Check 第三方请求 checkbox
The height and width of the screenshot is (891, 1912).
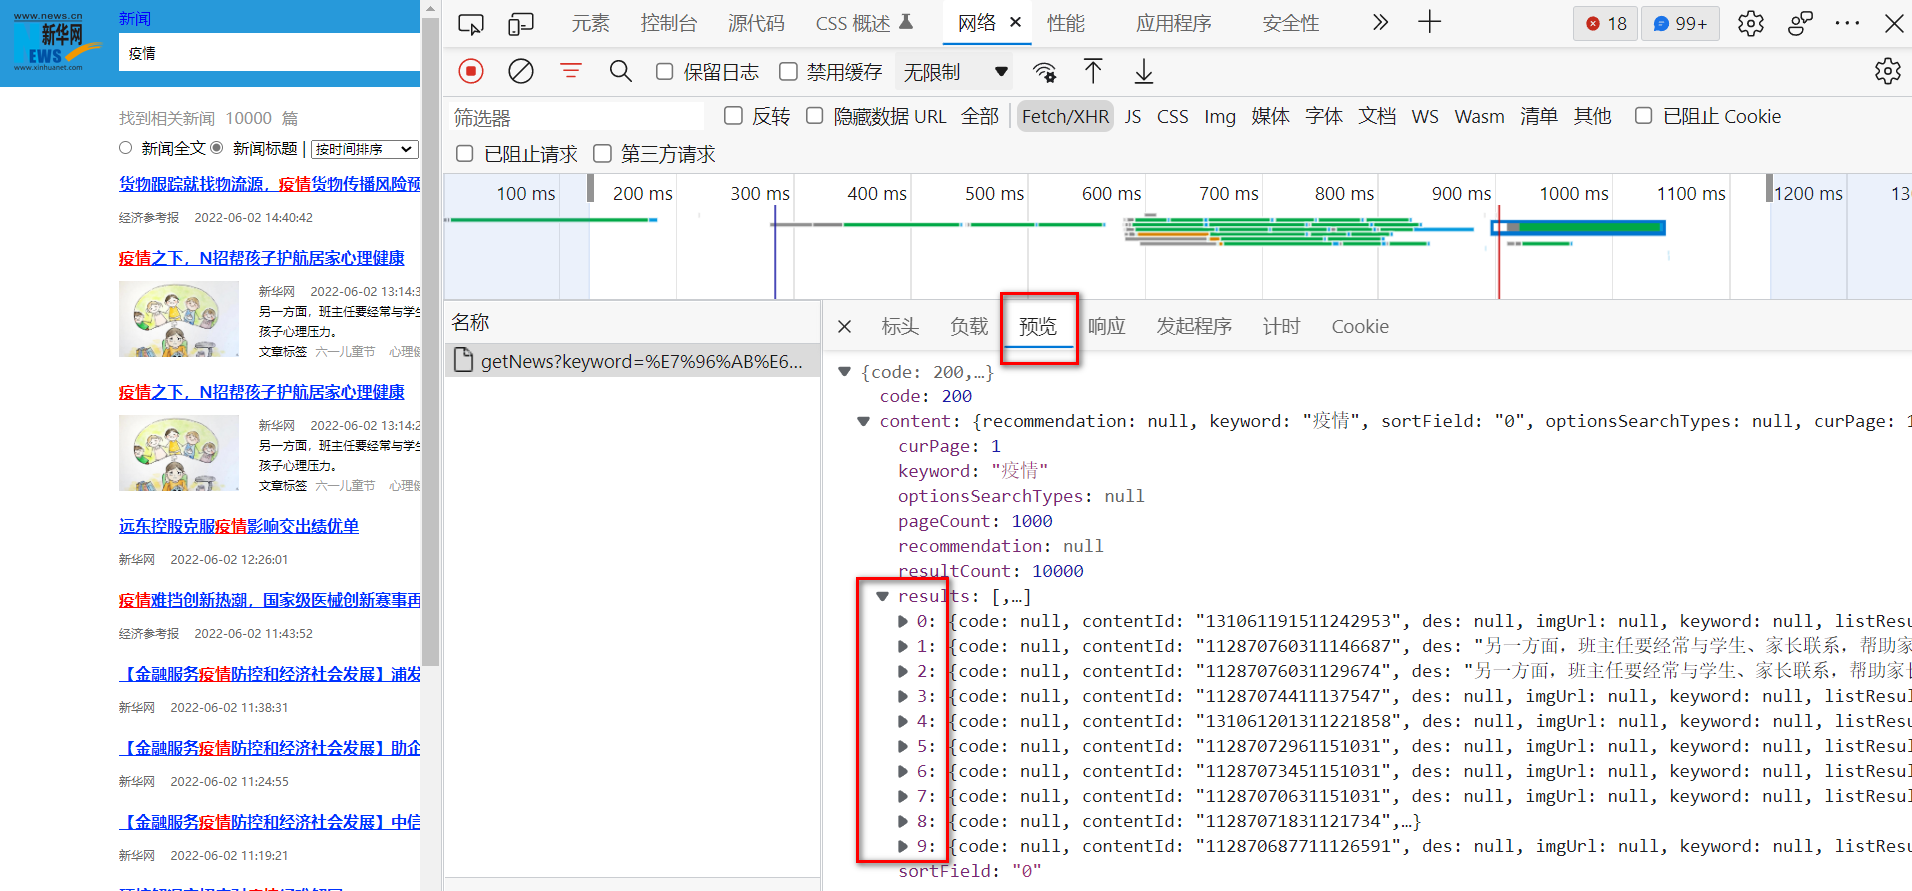point(602,153)
